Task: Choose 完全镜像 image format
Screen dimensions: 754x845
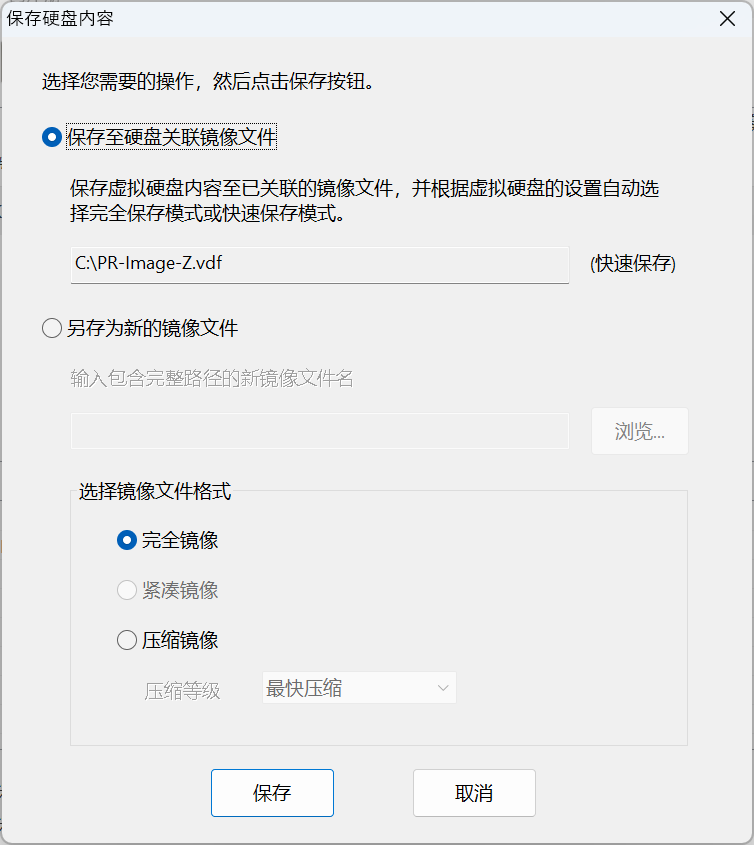Action: pos(127,540)
